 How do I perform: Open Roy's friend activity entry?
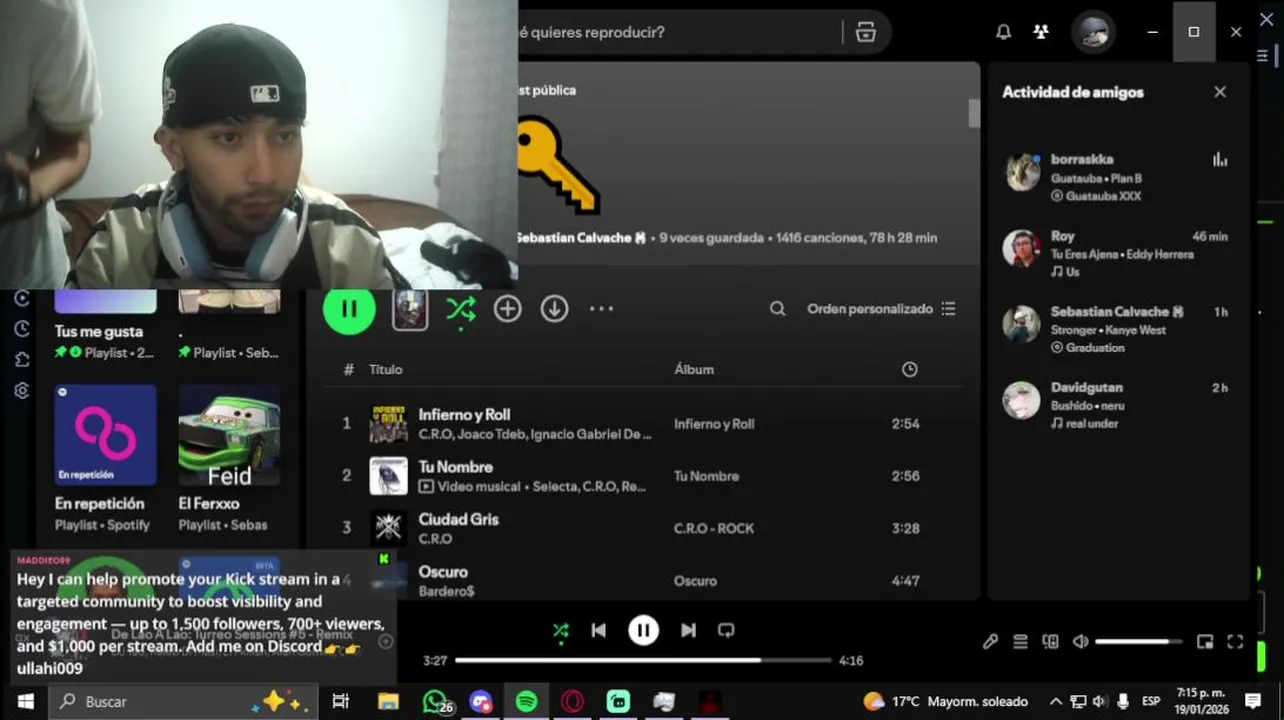[1116, 254]
